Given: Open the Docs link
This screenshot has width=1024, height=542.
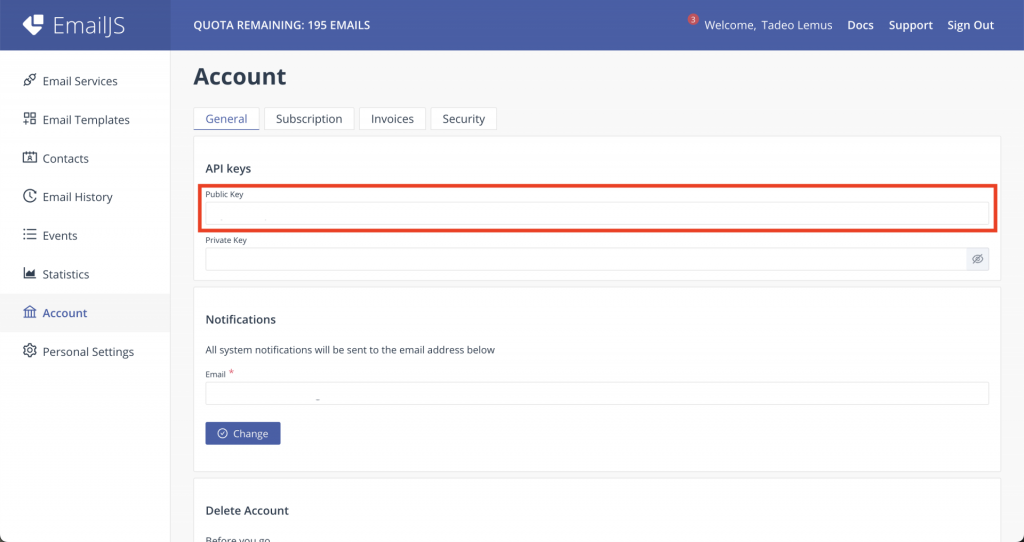Looking at the screenshot, I should coord(860,25).
